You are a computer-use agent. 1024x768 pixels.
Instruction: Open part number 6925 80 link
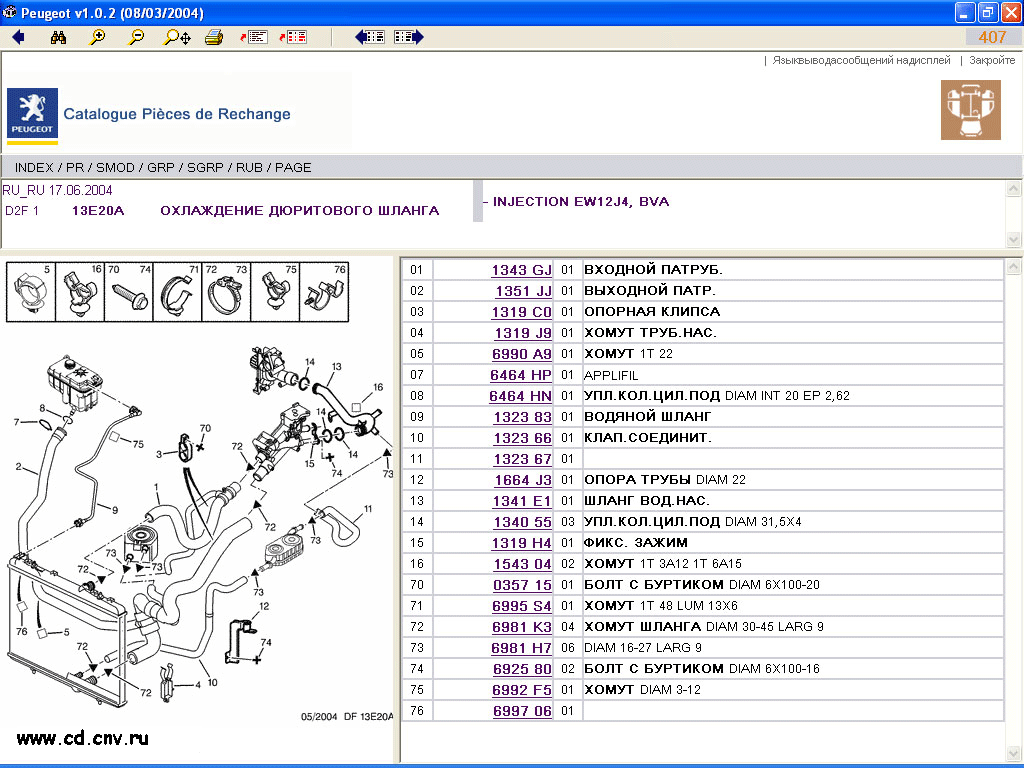click(x=522, y=669)
